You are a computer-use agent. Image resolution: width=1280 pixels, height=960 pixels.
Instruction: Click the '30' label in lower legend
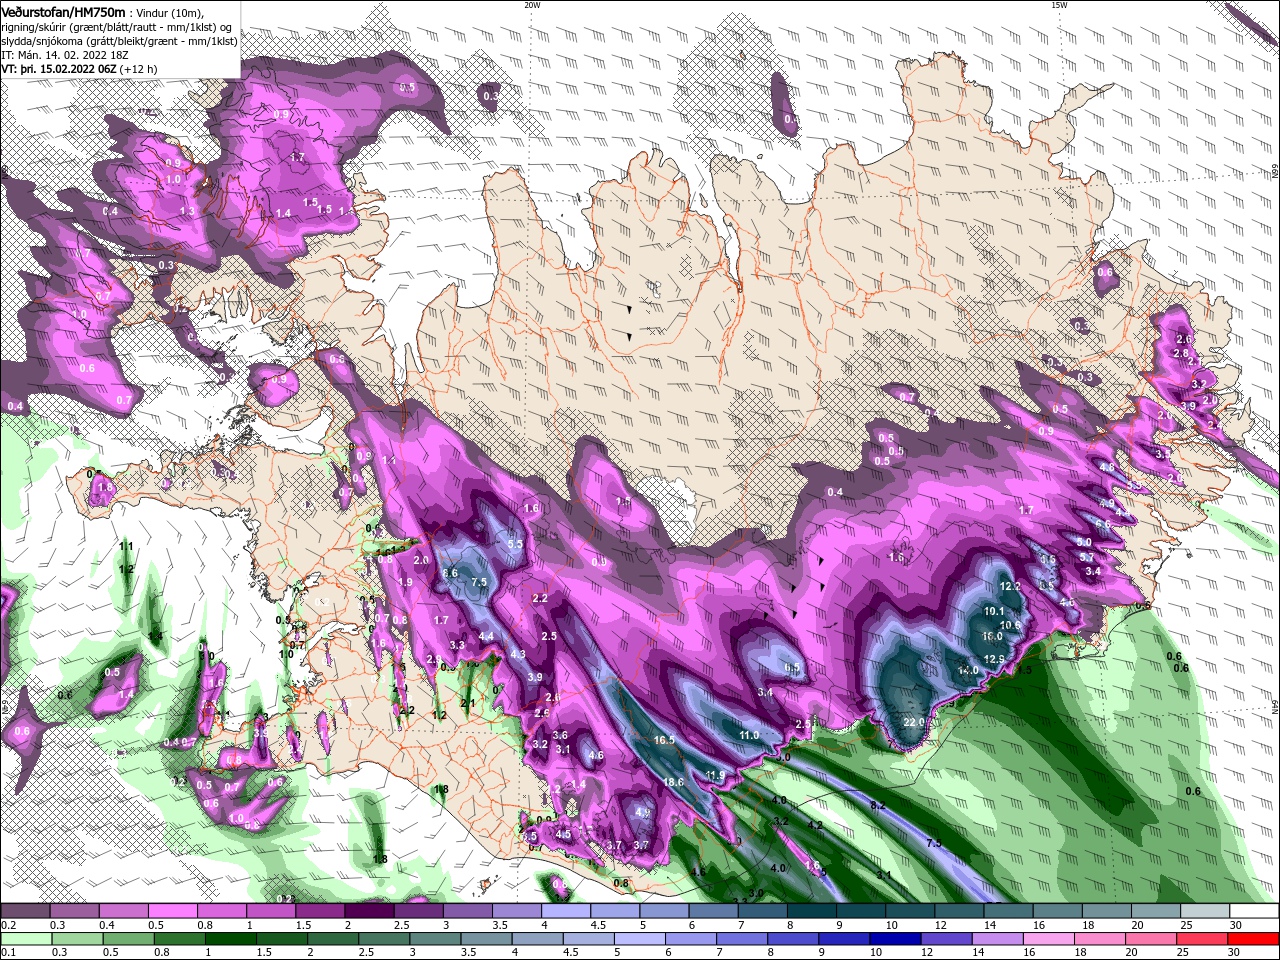[x=1235, y=953]
